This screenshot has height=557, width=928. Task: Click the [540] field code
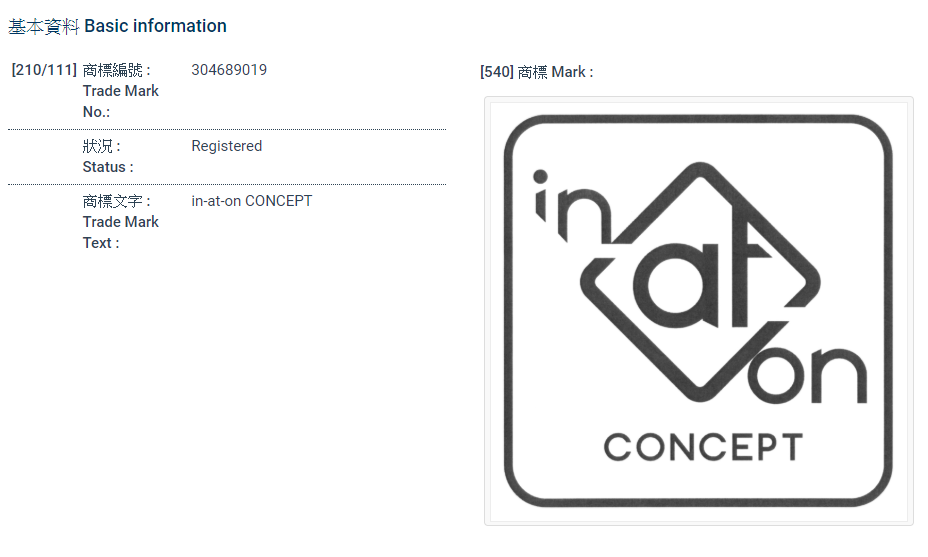click(497, 72)
